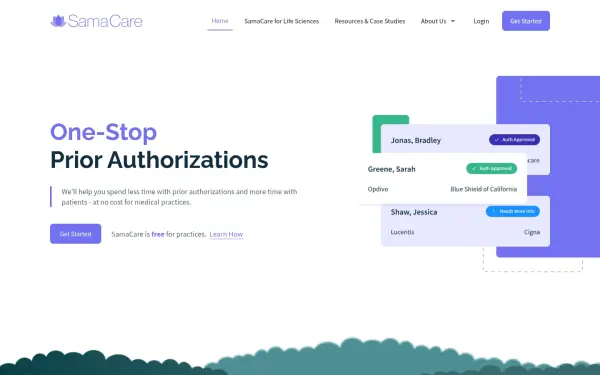Select the Jonas, Bradley Auth Approved badge
This screenshot has width=600, height=375.
pyautogui.click(x=514, y=140)
